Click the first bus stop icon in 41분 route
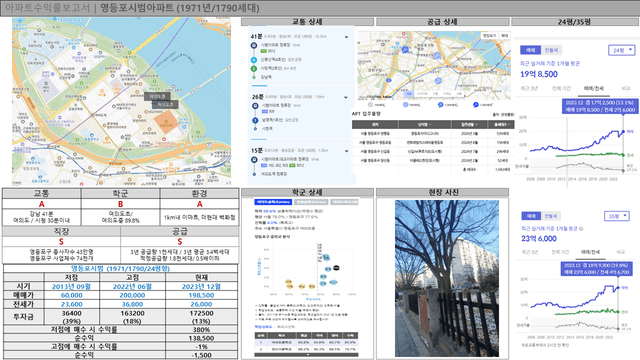640x360 pixels. pos(254,45)
